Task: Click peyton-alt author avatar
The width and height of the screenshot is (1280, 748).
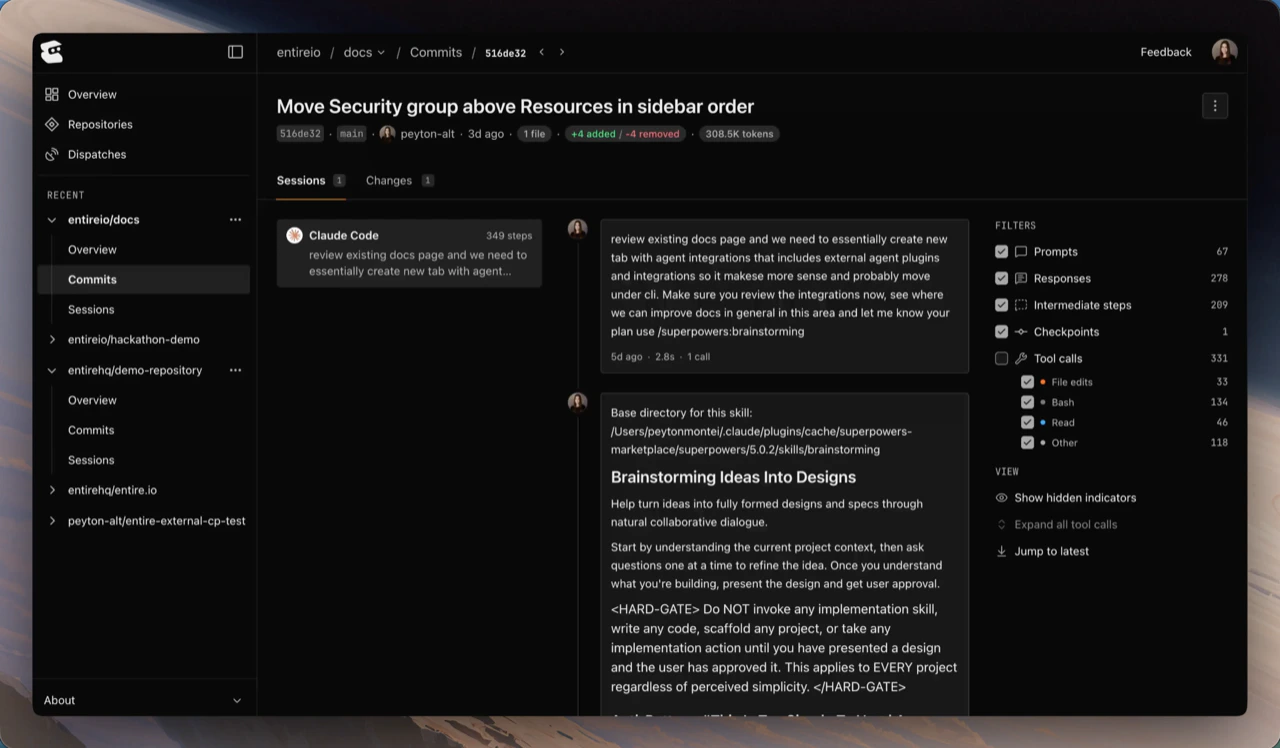Action: [x=387, y=134]
